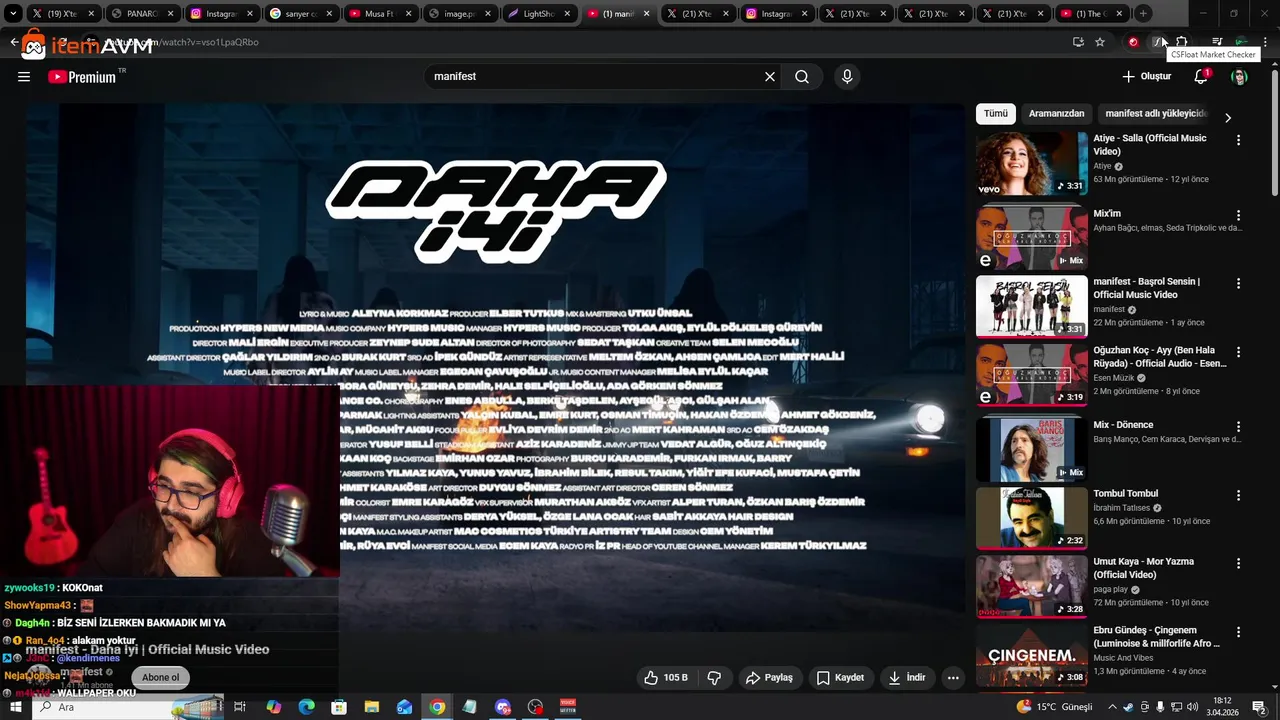This screenshot has height=720, width=1280.
Task: Click the Abone ol subscribe button
Action: click(160, 677)
